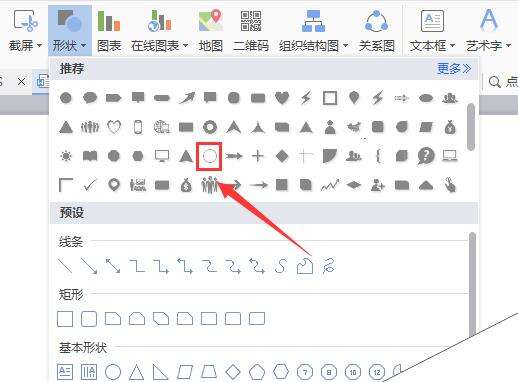Select the empty circle shape in 推荐
Viewport: 518px width, 382px height.
(210, 156)
